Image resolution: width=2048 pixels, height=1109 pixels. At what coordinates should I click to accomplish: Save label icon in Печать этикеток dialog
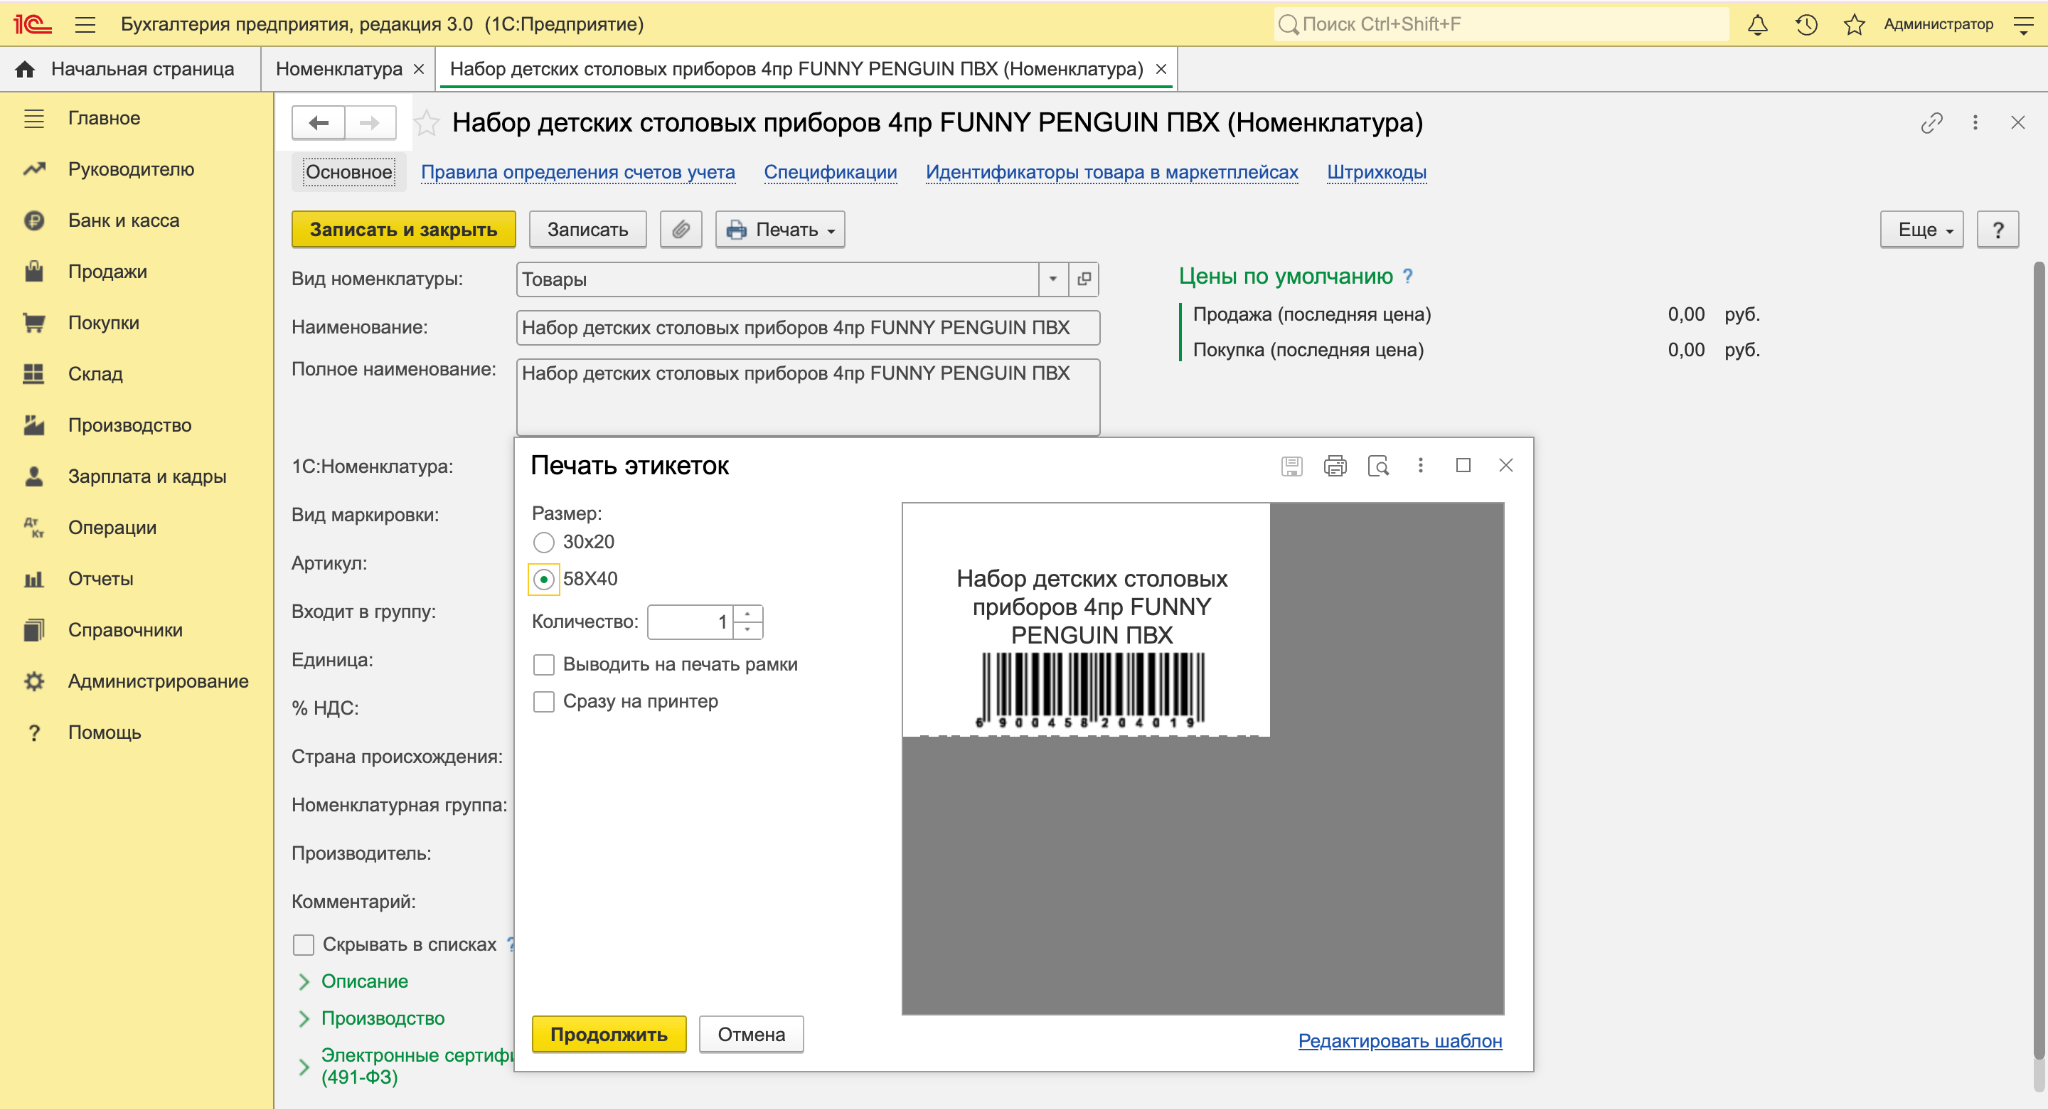pos(1292,466)
